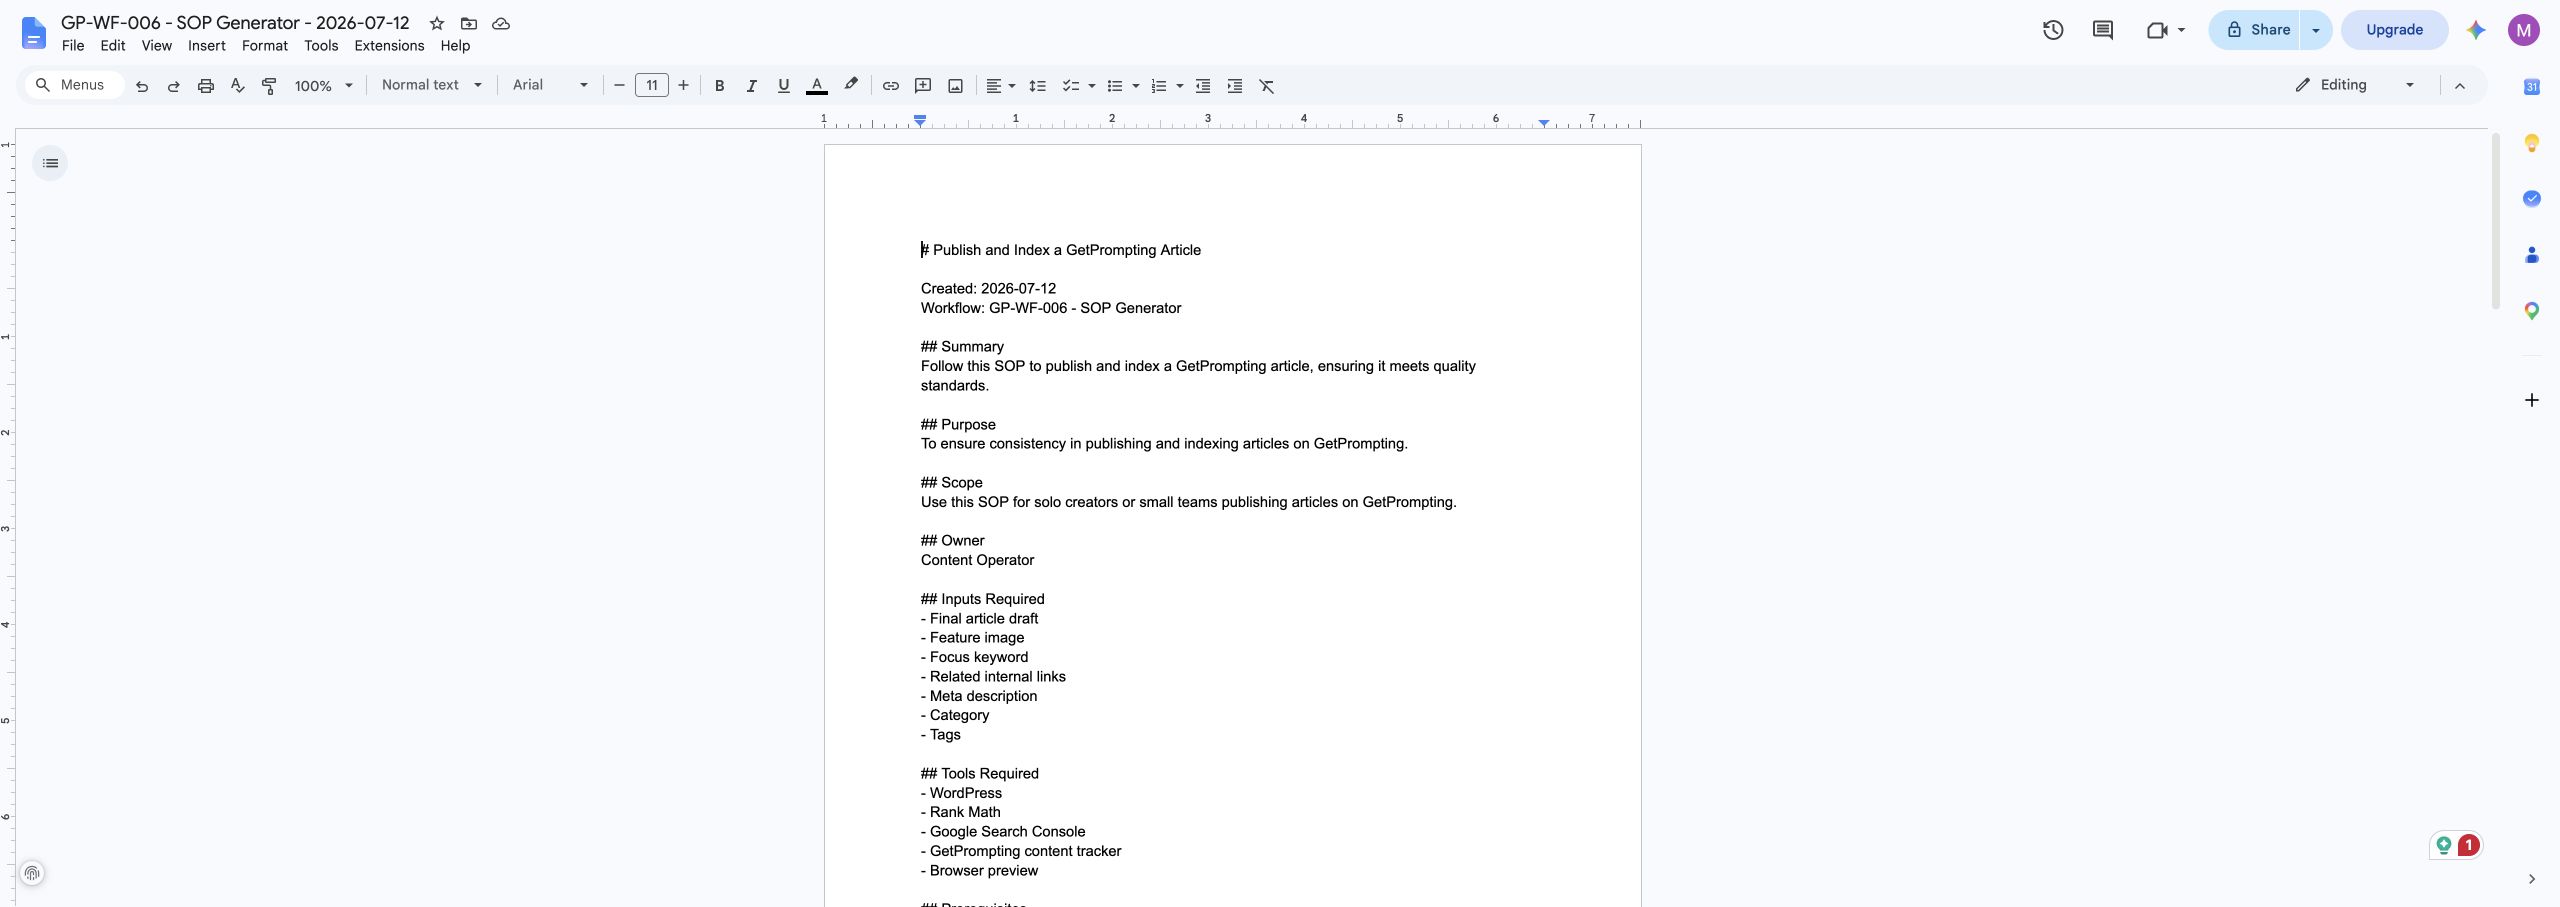Star this document

click(x=437, y=23)
